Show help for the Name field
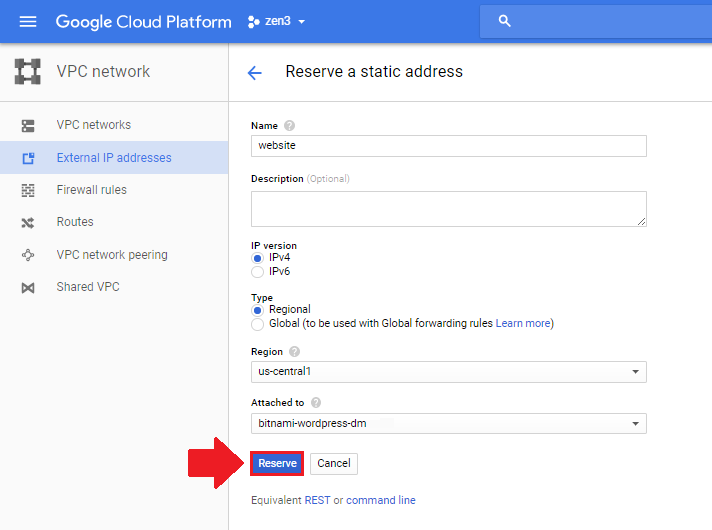Viewport: 712px width, 530px height. 289,125
